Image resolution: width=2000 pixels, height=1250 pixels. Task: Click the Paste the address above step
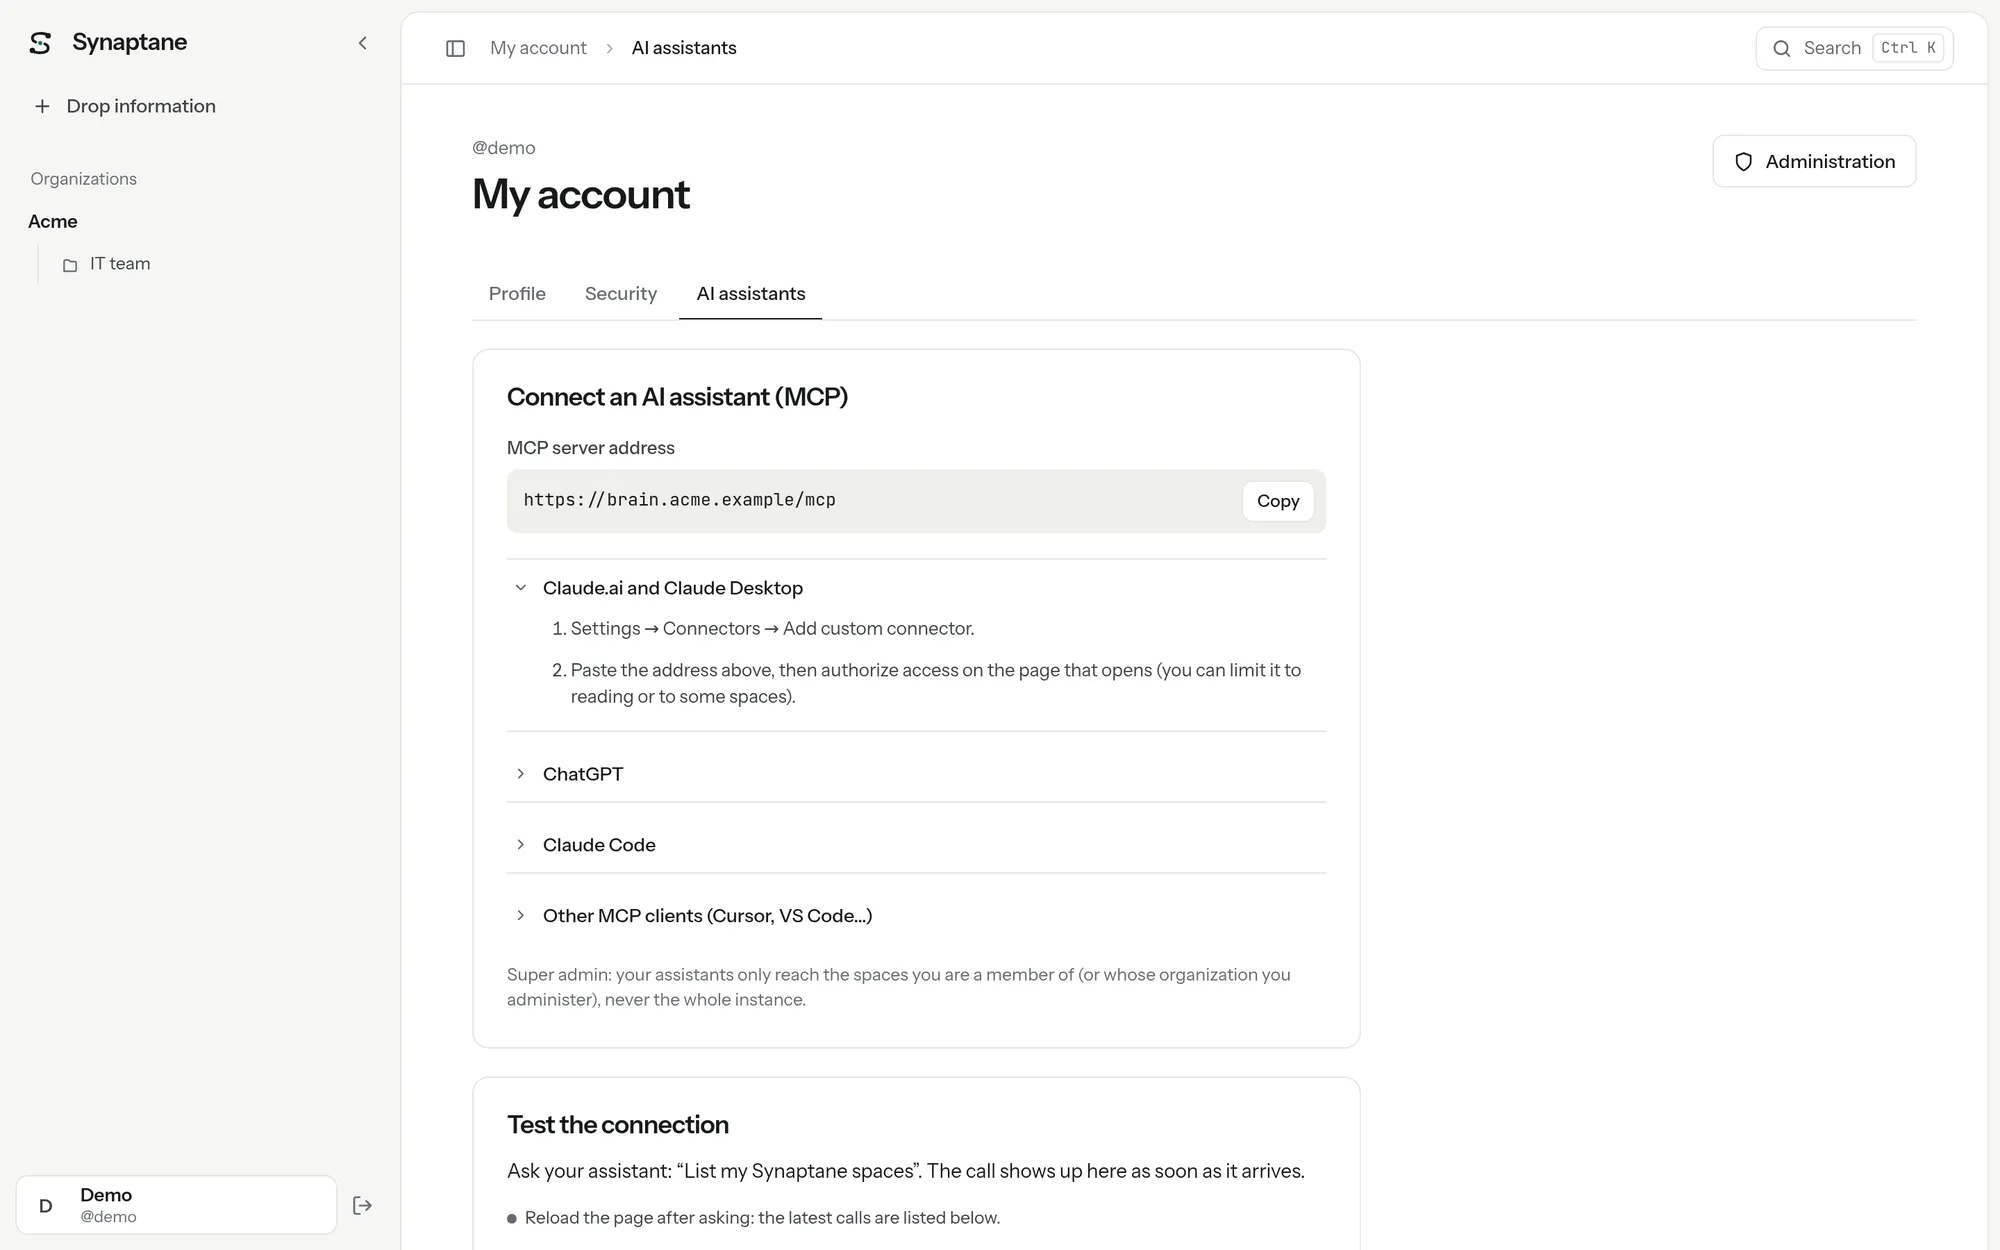click(936, 683)
